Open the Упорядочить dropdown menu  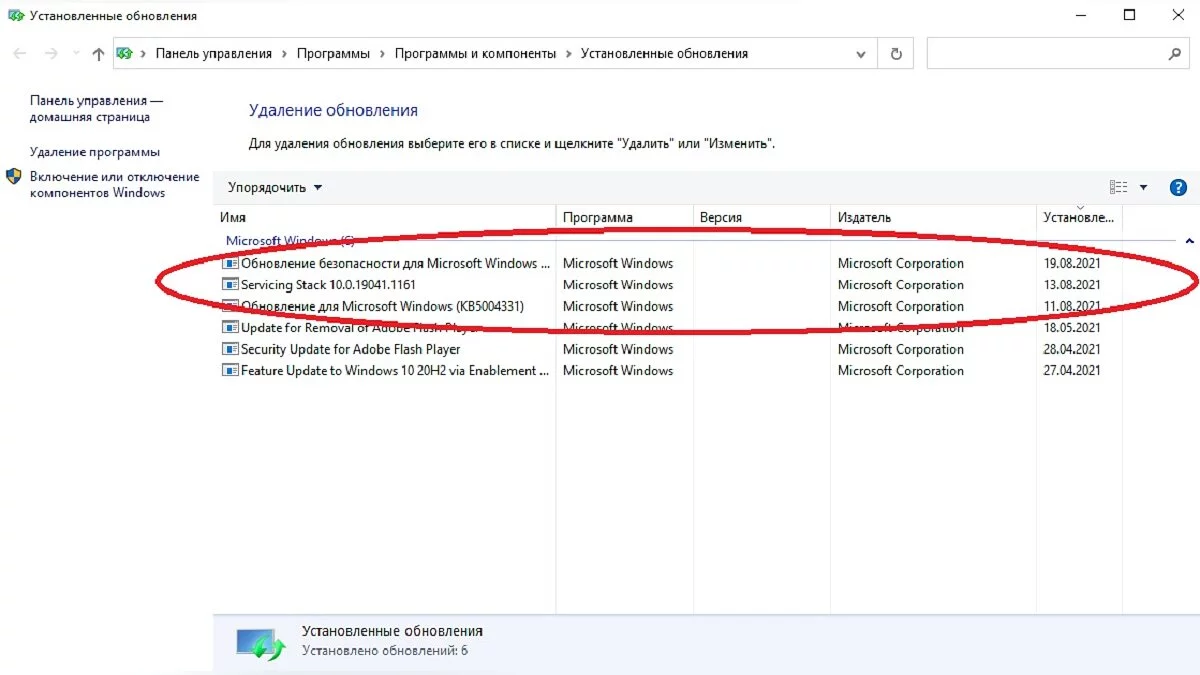[275, 187]
